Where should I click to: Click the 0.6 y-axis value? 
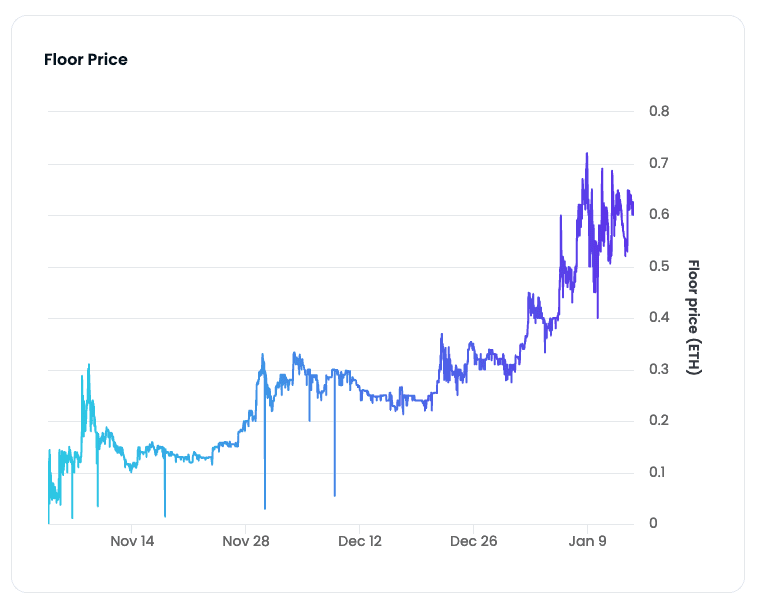[659, 214]
